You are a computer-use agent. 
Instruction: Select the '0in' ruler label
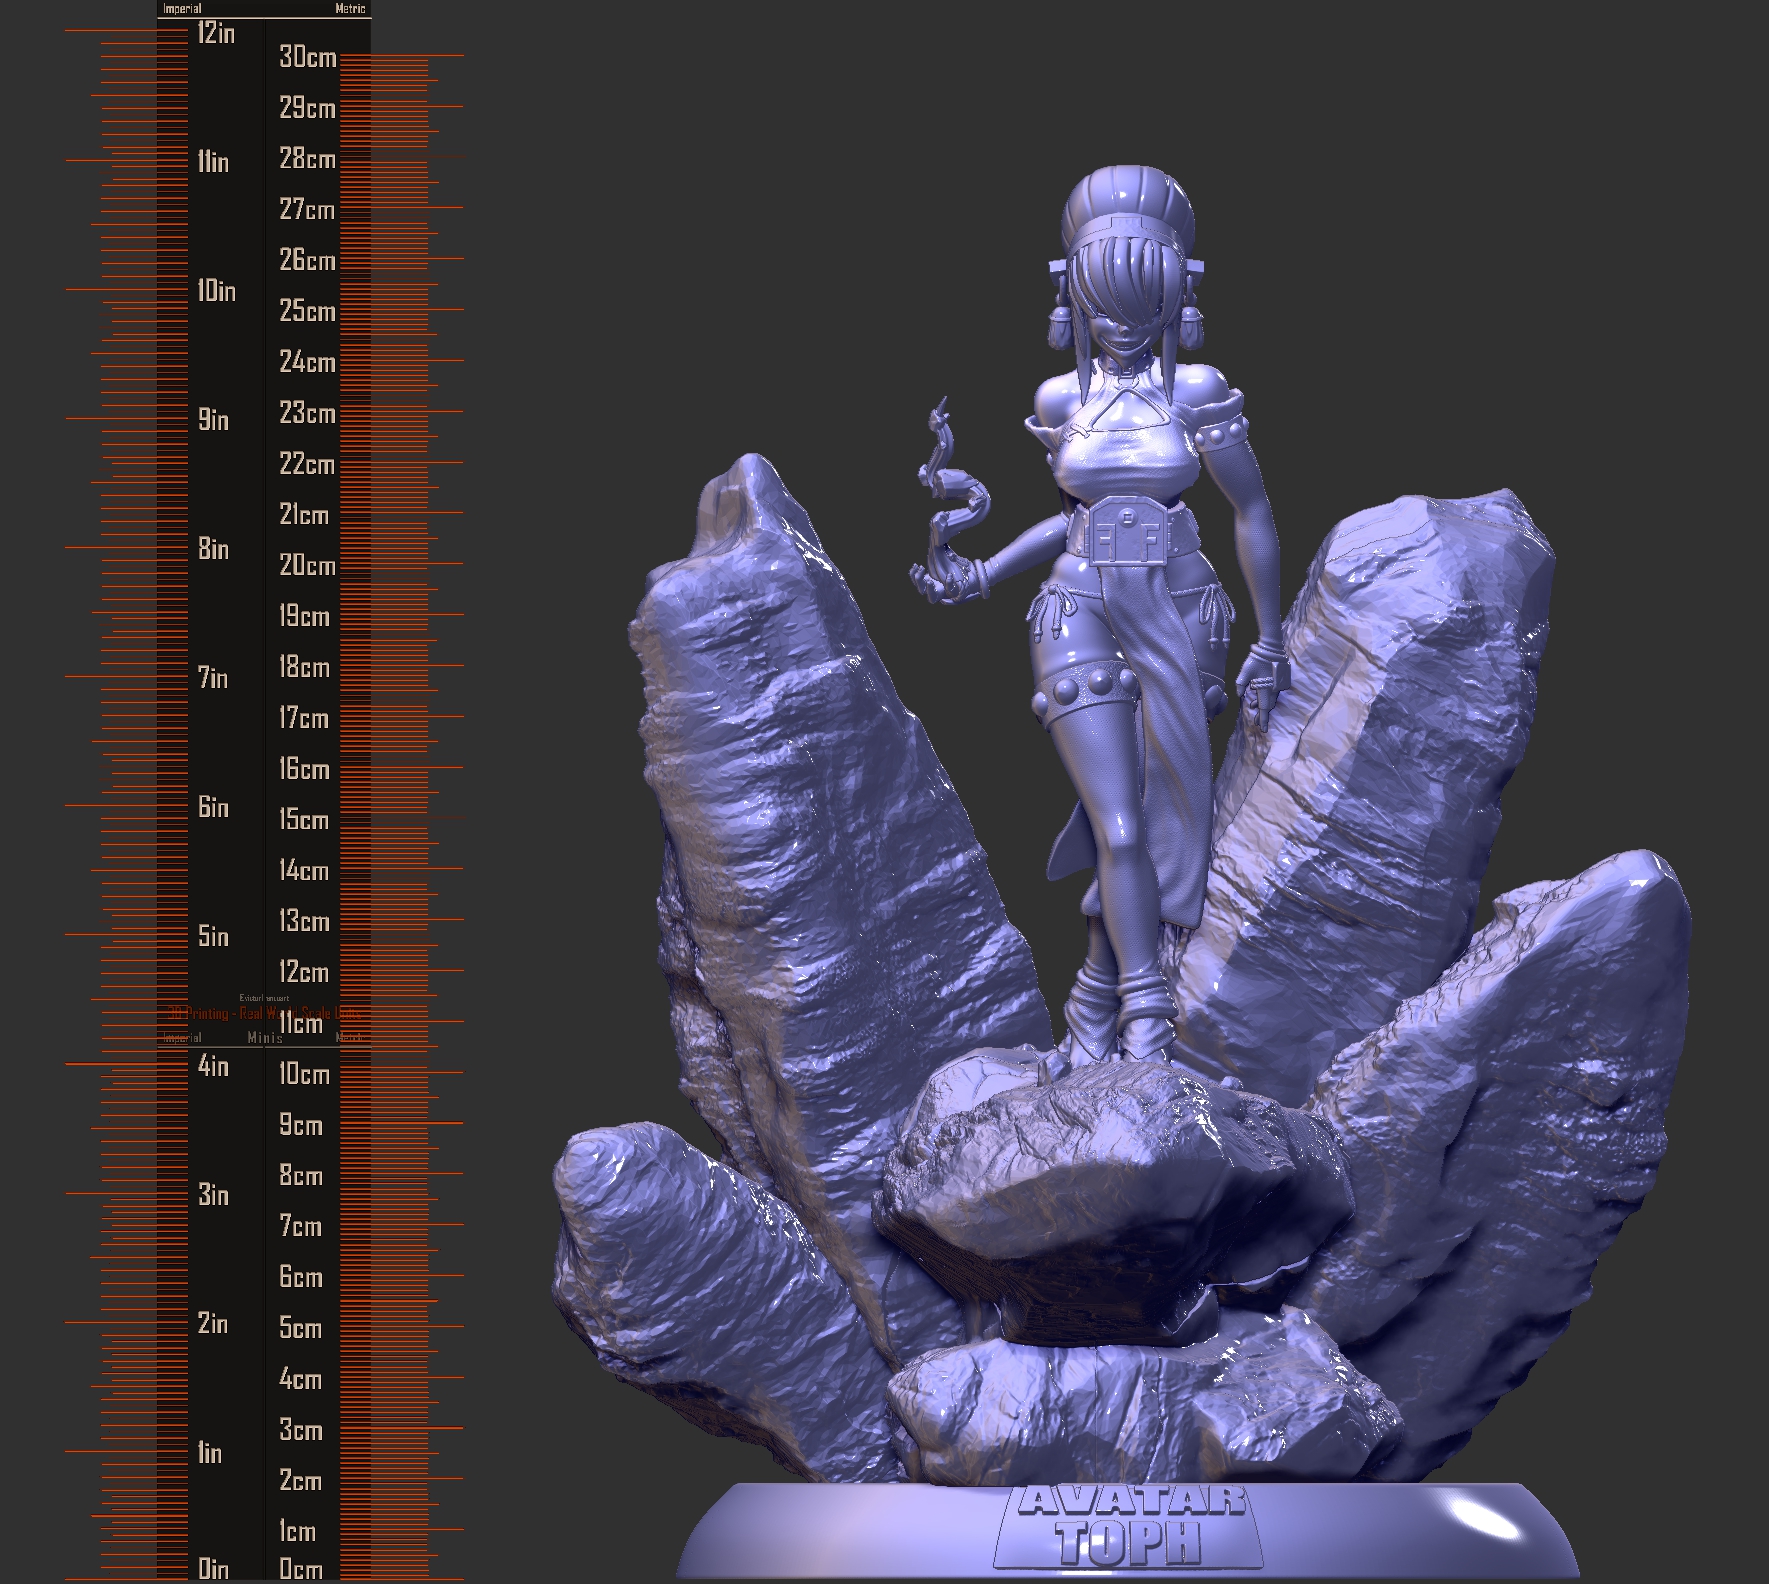213,1569
